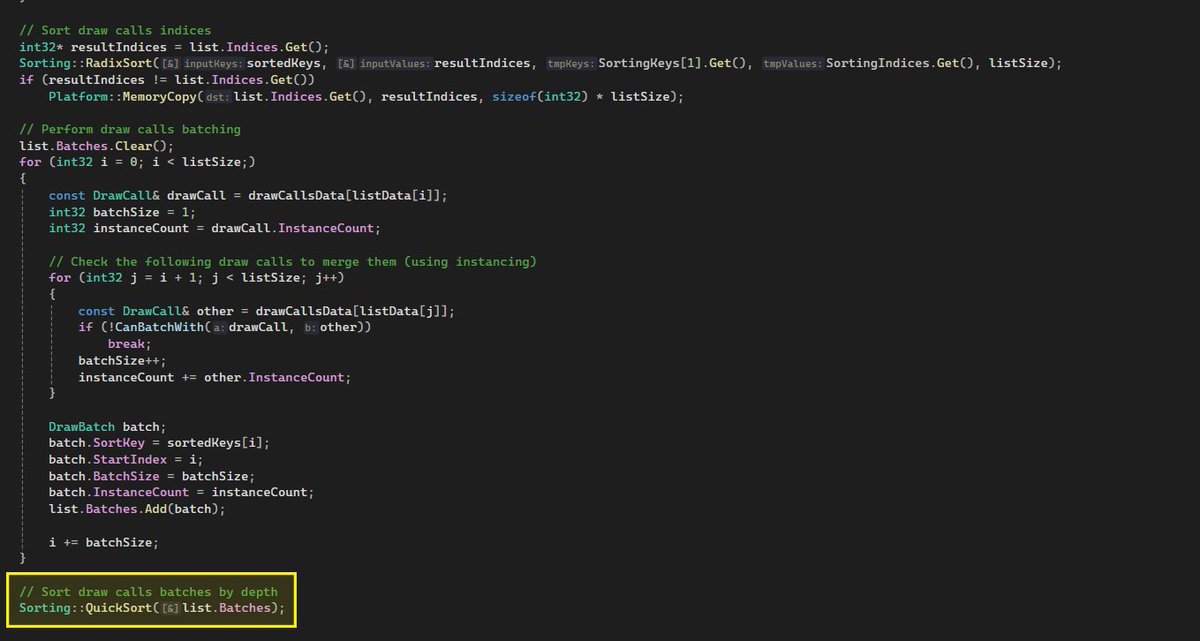Image resolution: width=1200 pixels, height=641 pixels.
Task: Click comment '// Sort draw calls batches by depth'
Action: click(x=148, y=591)
